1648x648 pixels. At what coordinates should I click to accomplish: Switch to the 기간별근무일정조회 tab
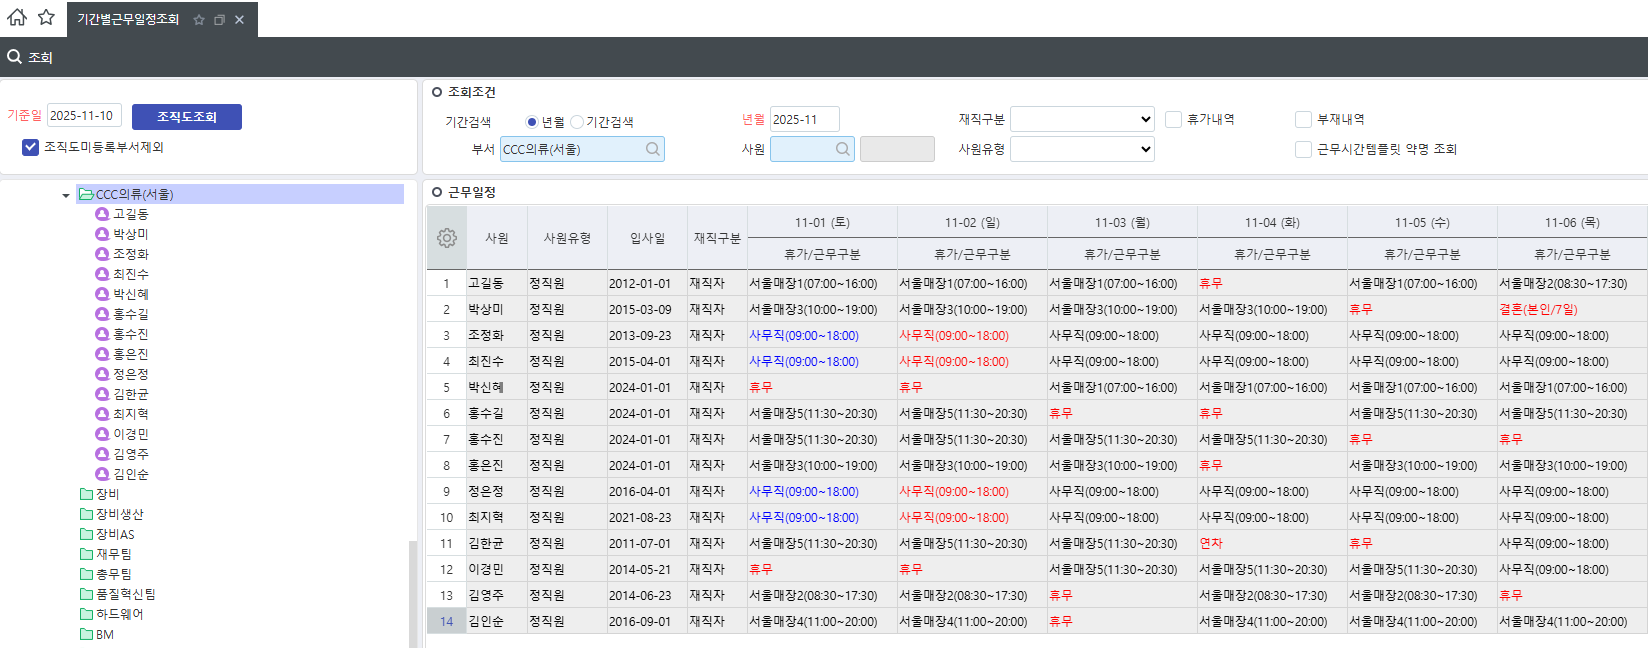coord(128,20)
